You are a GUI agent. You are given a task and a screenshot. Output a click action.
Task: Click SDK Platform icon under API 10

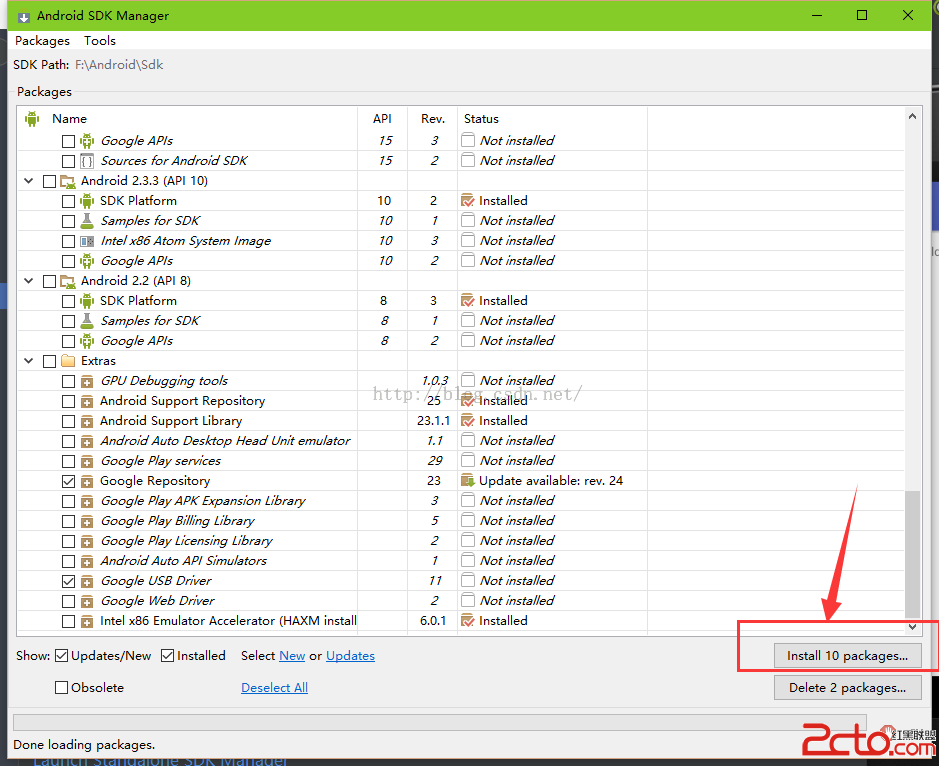87,201
